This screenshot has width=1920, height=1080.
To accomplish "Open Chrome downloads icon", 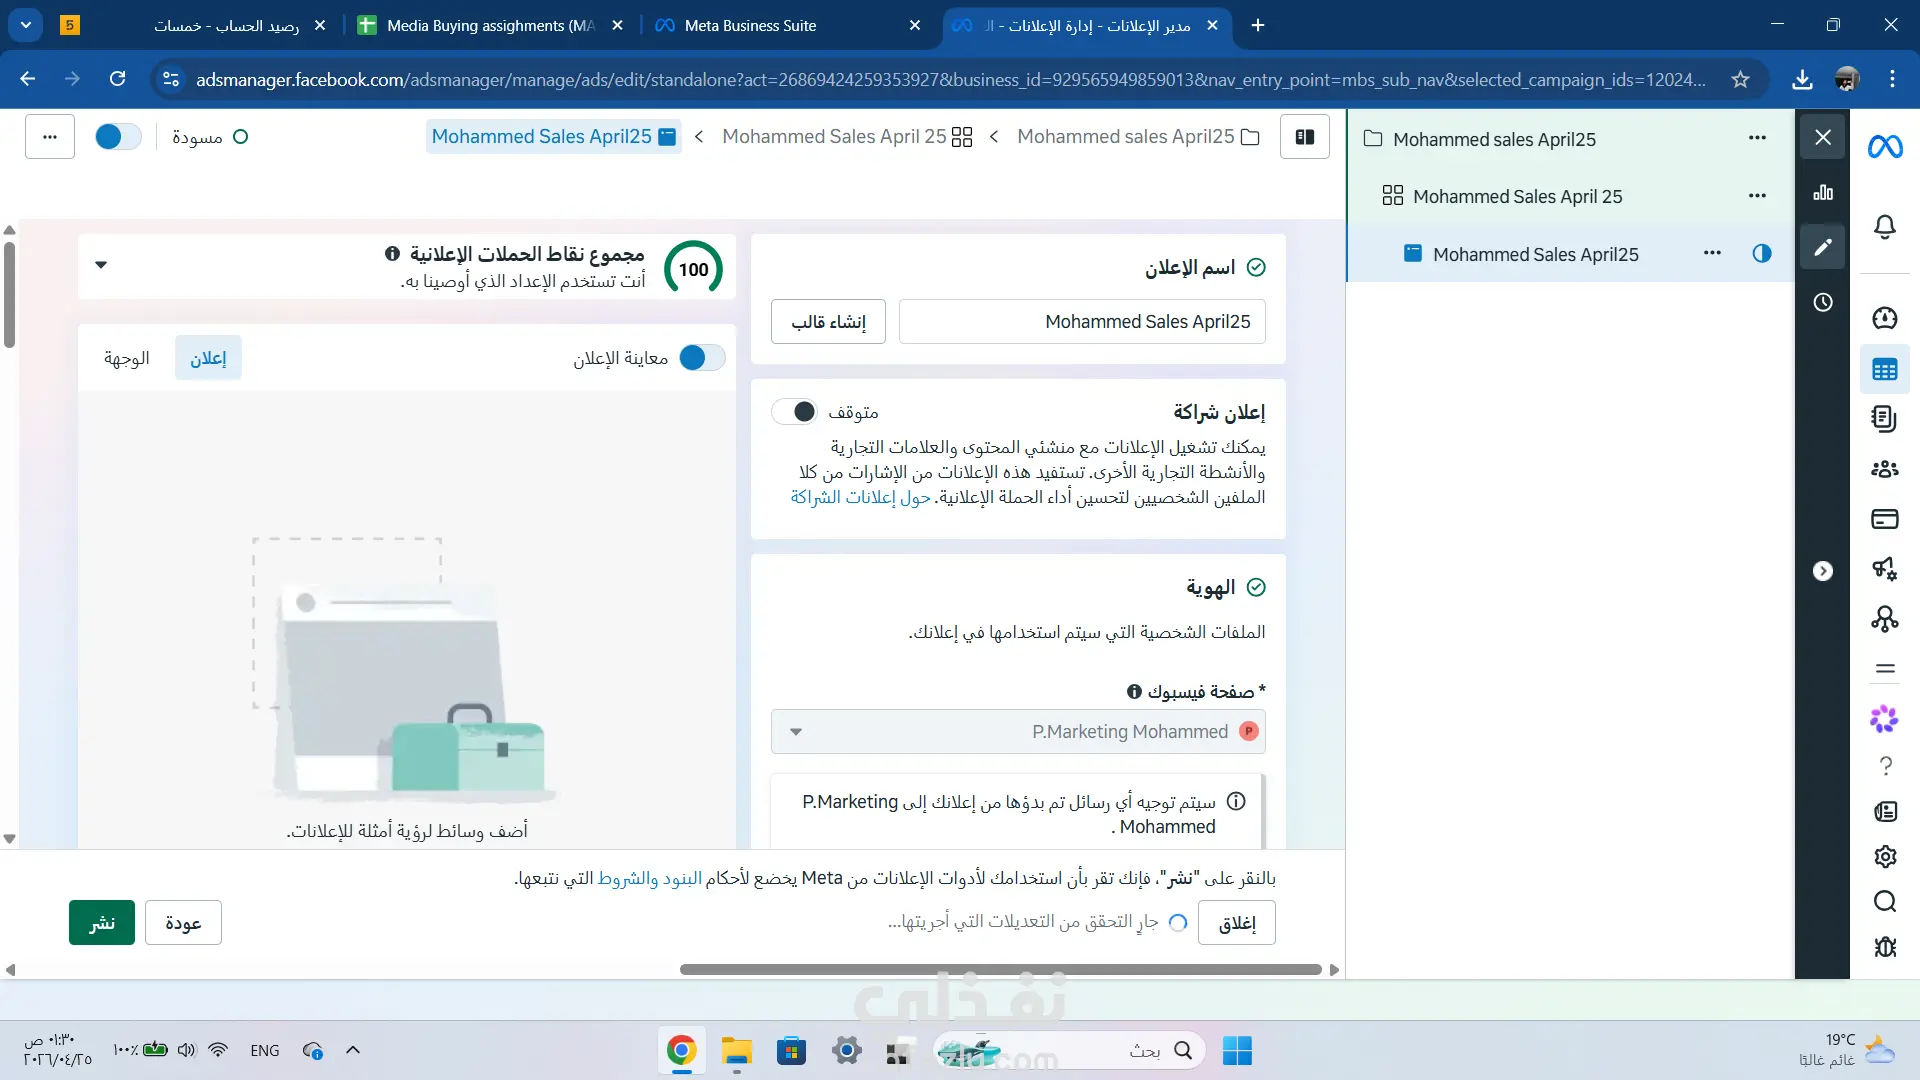I will click(x=1802, y=79).
